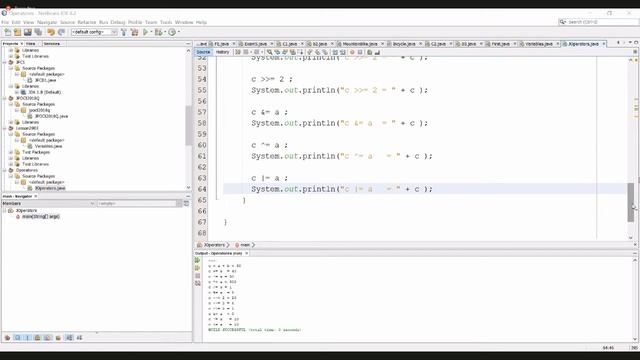Click line number 64 in the editor gutter

(202, 189)
